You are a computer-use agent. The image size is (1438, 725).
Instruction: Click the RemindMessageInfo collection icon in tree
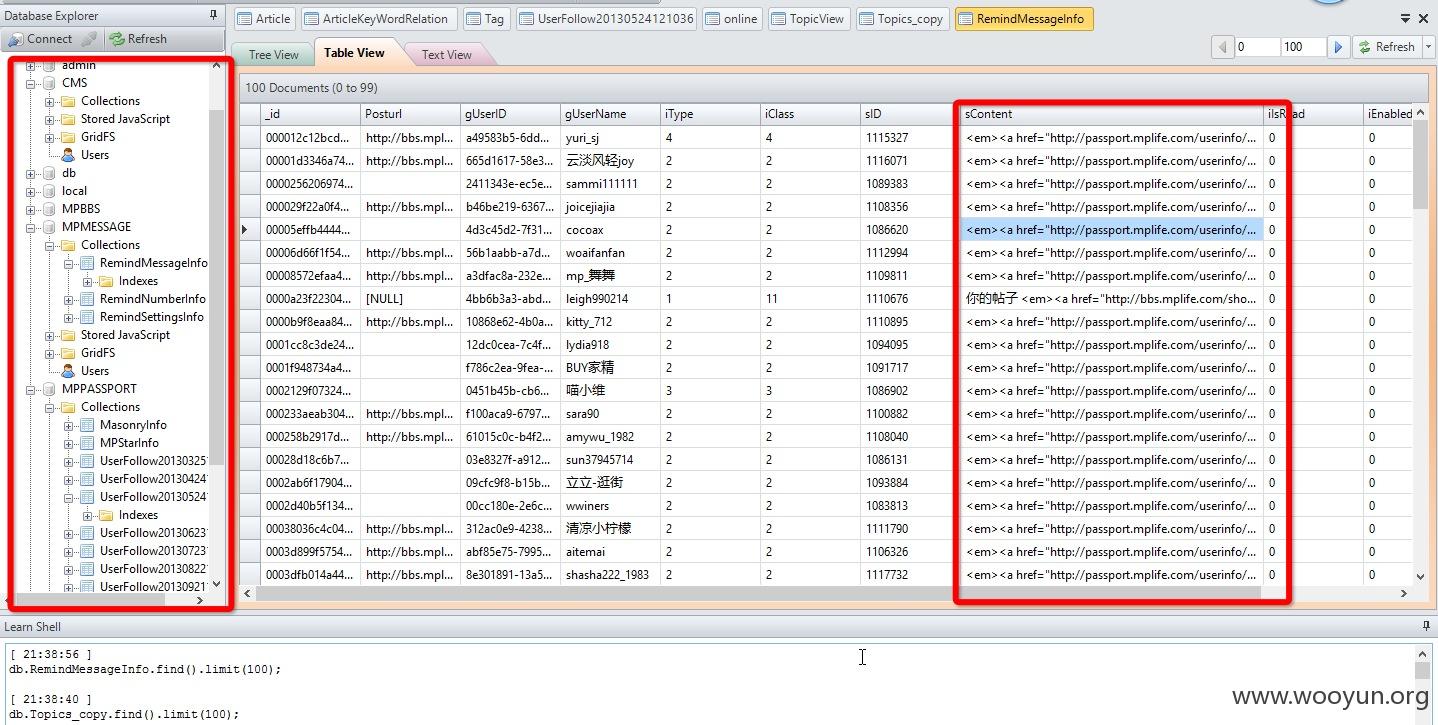pyautogui.click(x=87, y=263)
